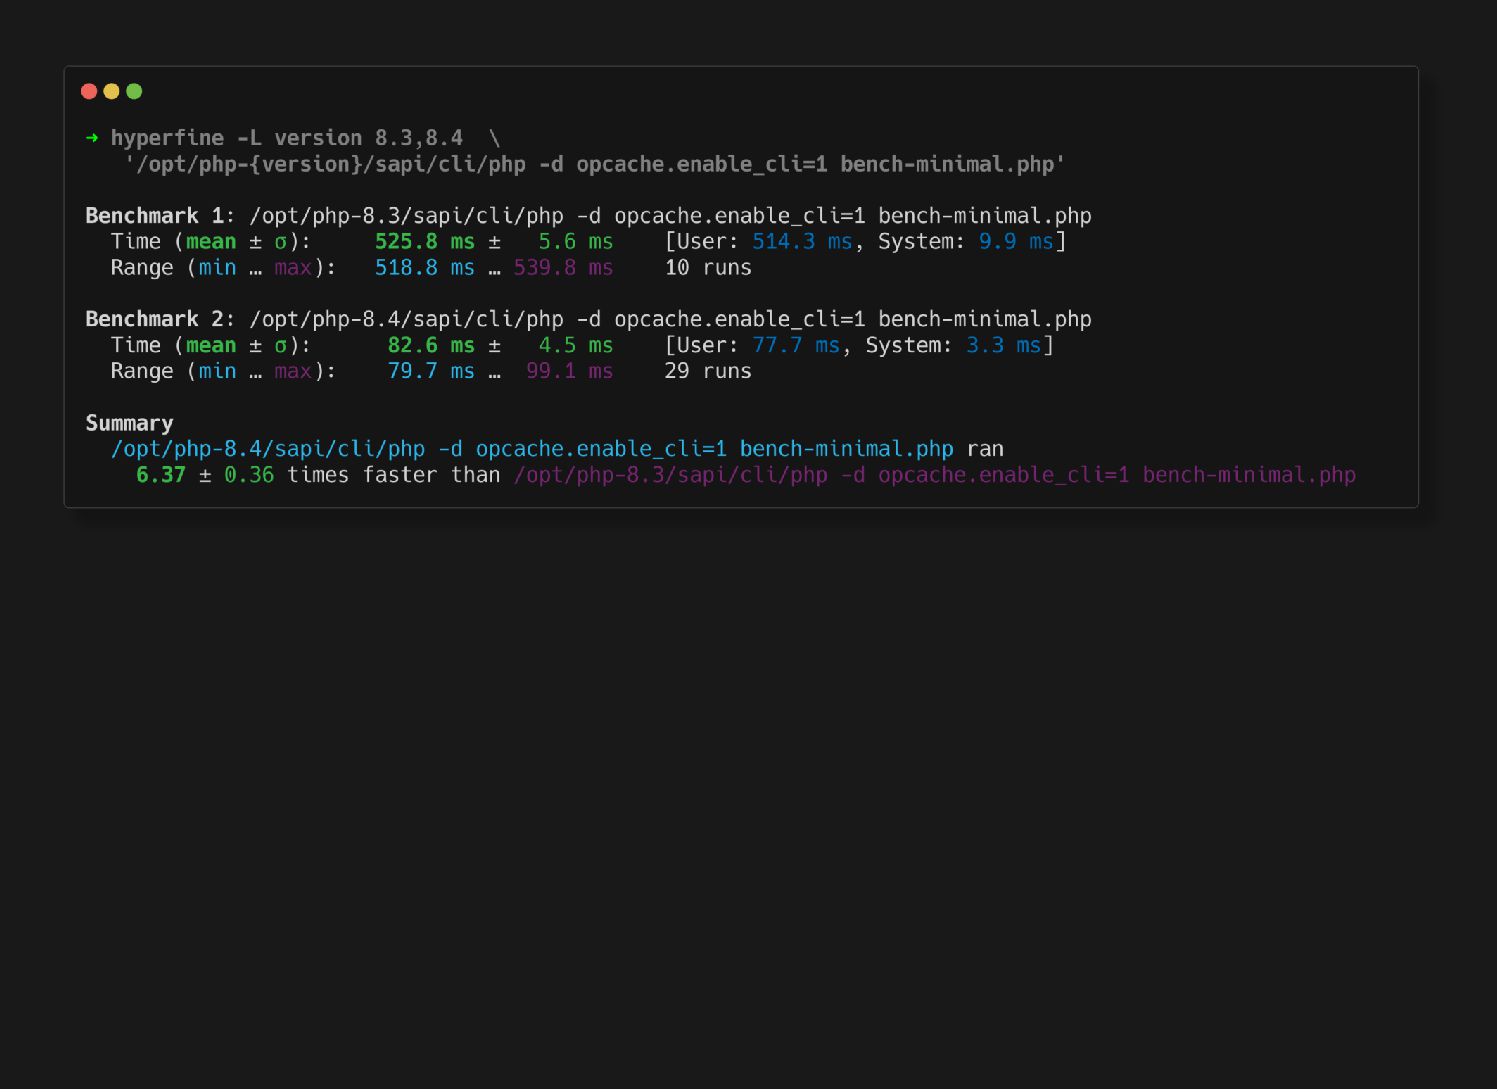Click the red close window dot

tap(89, 92)
